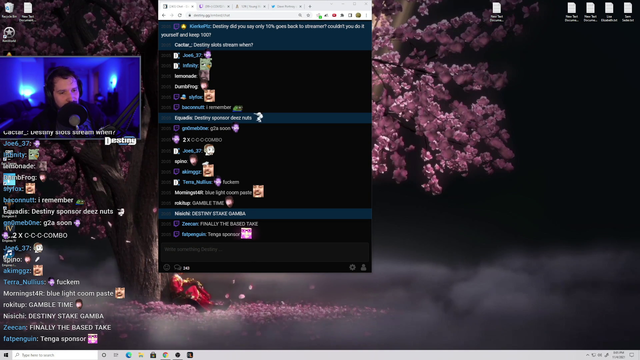
Task: Open the New Text Document icon beside Recycle Bin
Action: pos(28,11)
